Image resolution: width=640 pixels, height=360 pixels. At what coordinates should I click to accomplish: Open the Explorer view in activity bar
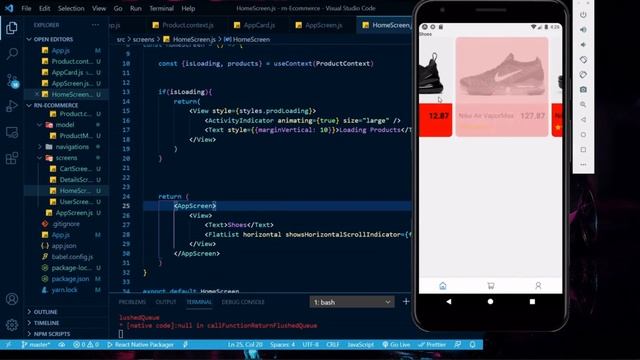pyautogui.click(x=12, y=28)
